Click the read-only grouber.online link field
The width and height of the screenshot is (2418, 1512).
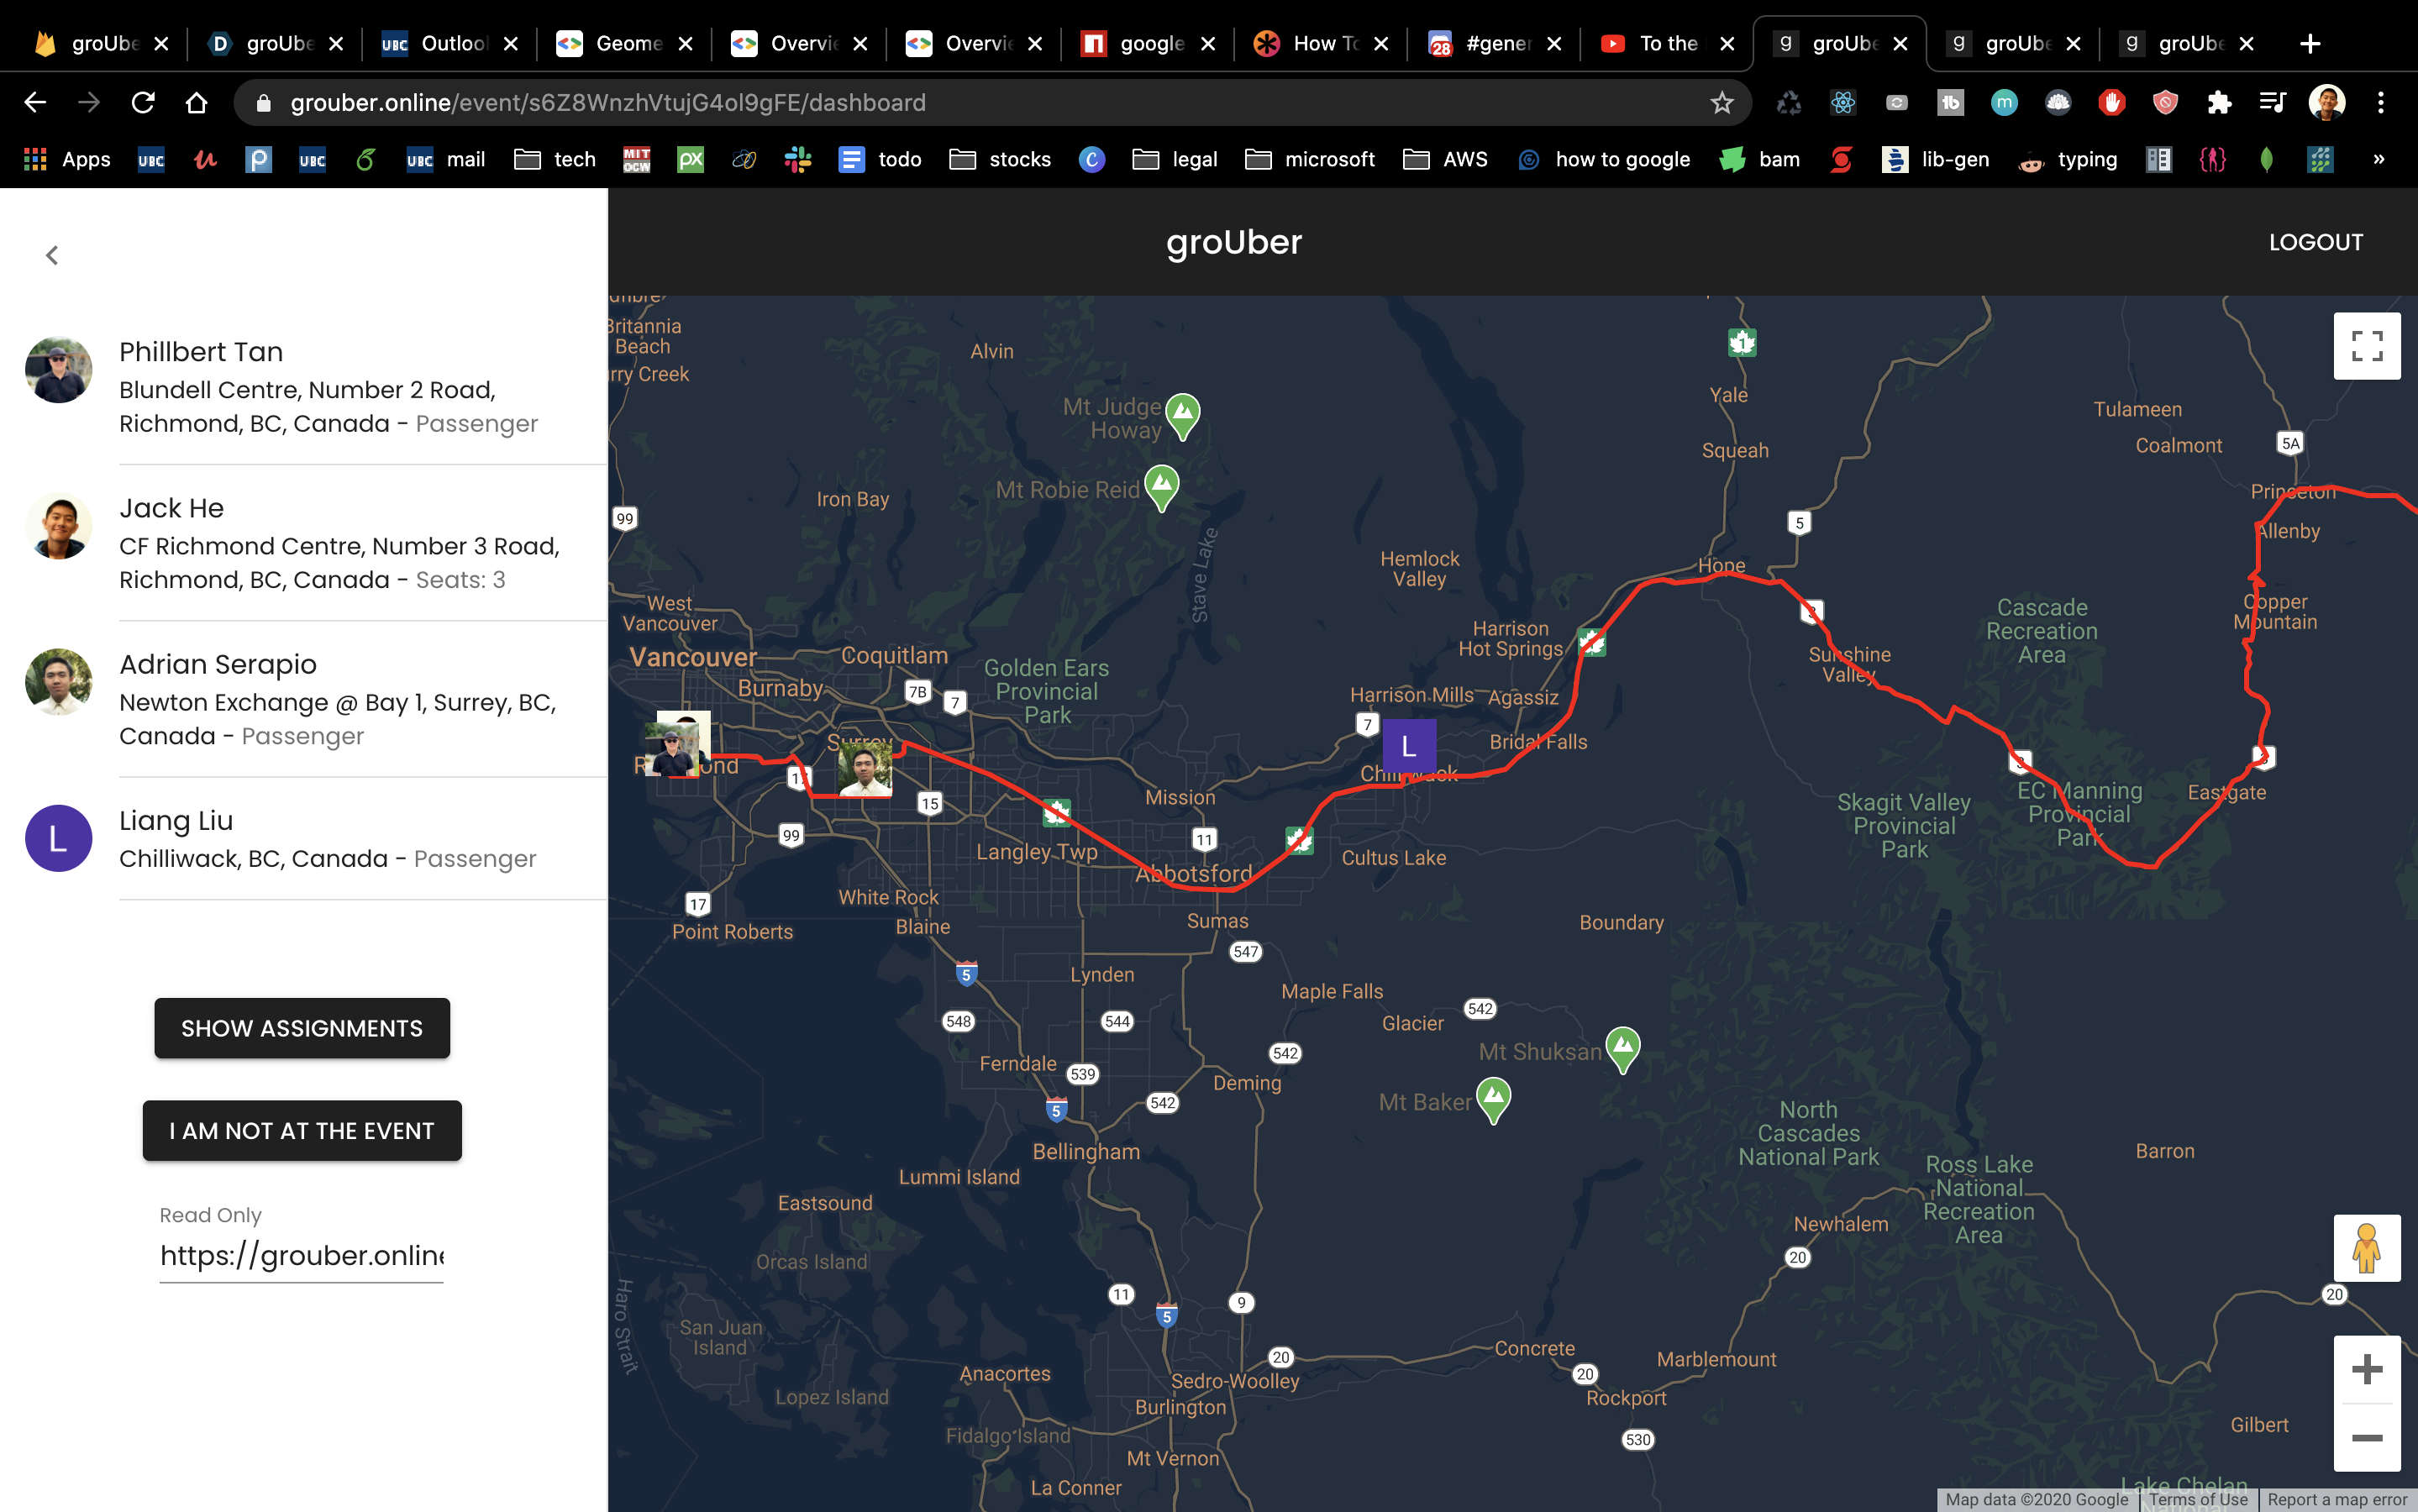[x=301, y=1255]
